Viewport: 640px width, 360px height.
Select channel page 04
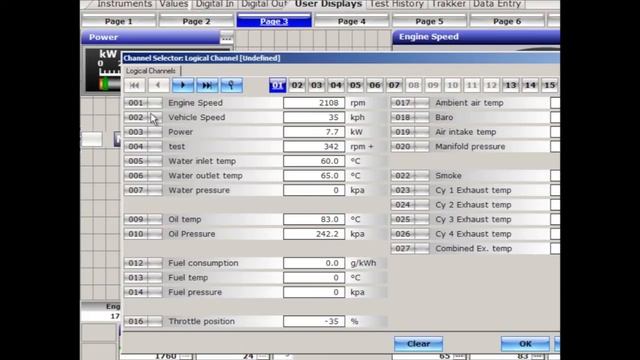click(x=336, y=85)
